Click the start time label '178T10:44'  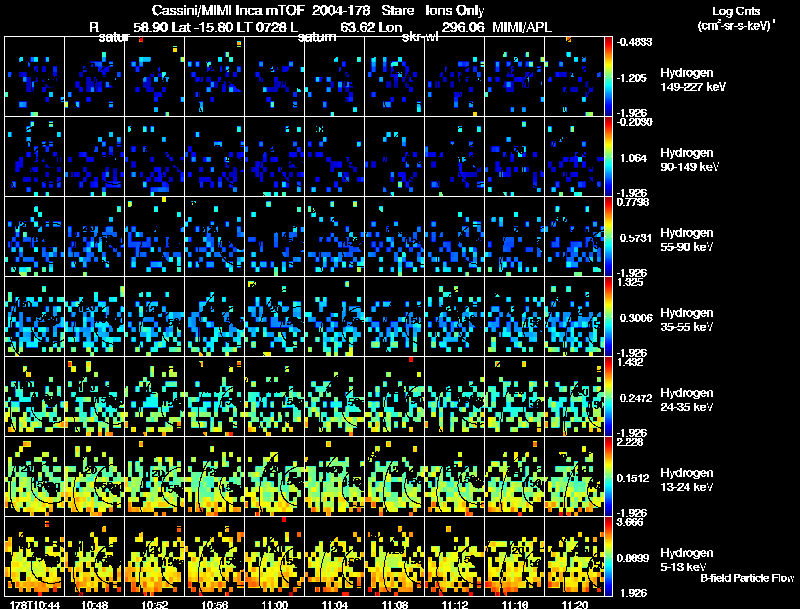(x=35, y=605)
